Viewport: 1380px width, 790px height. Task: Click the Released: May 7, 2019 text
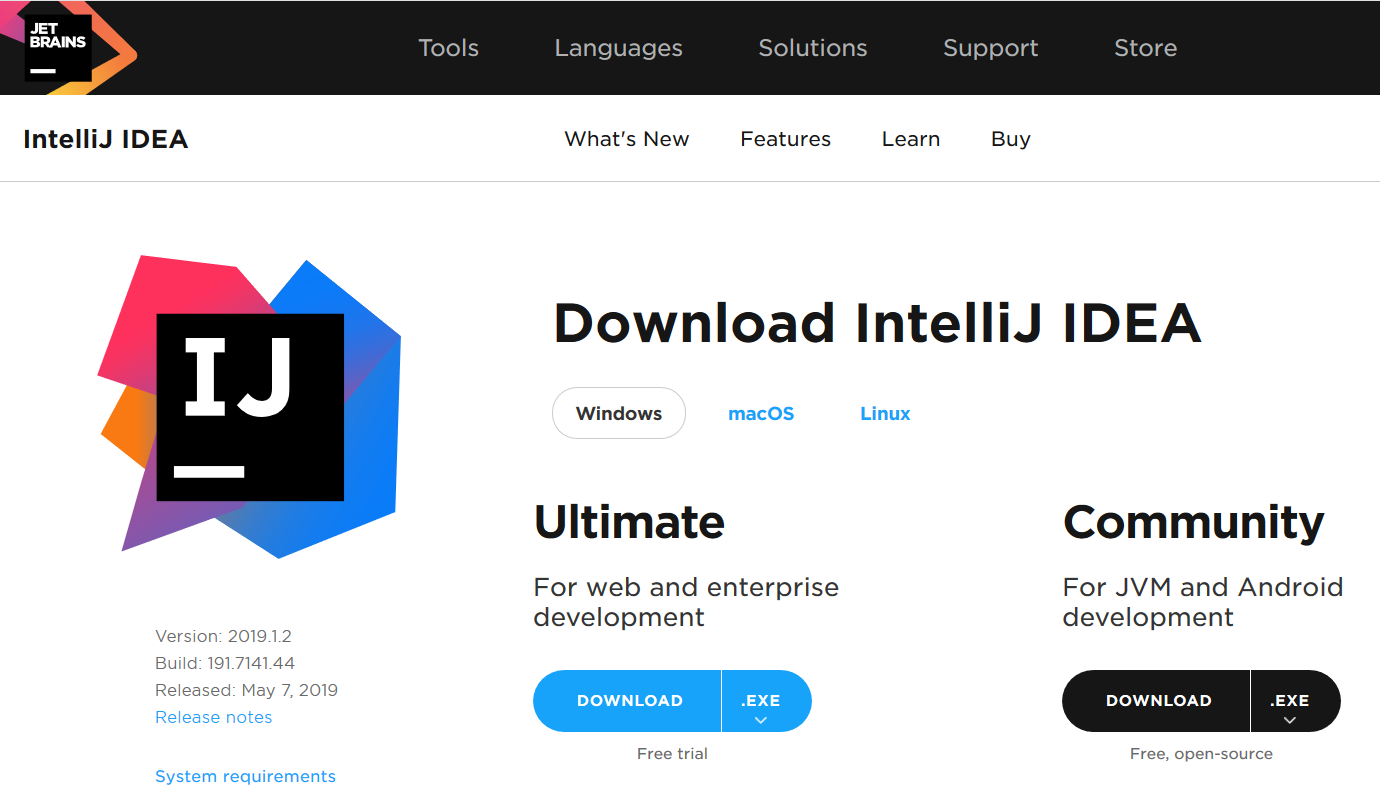point(246,690)
